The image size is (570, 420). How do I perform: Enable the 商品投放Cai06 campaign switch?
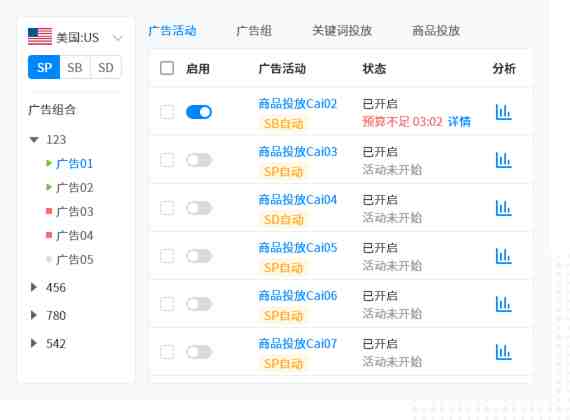199,304
